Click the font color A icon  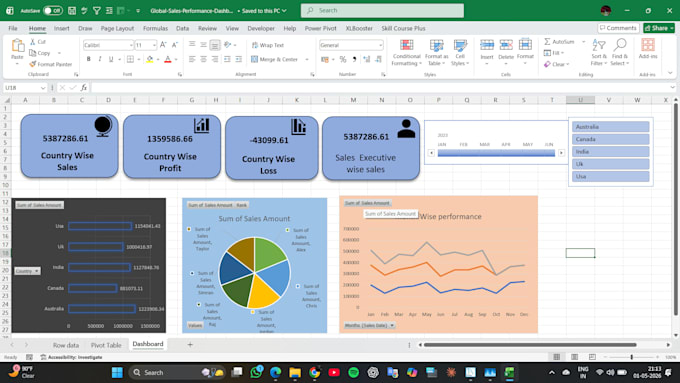[168, 59]
